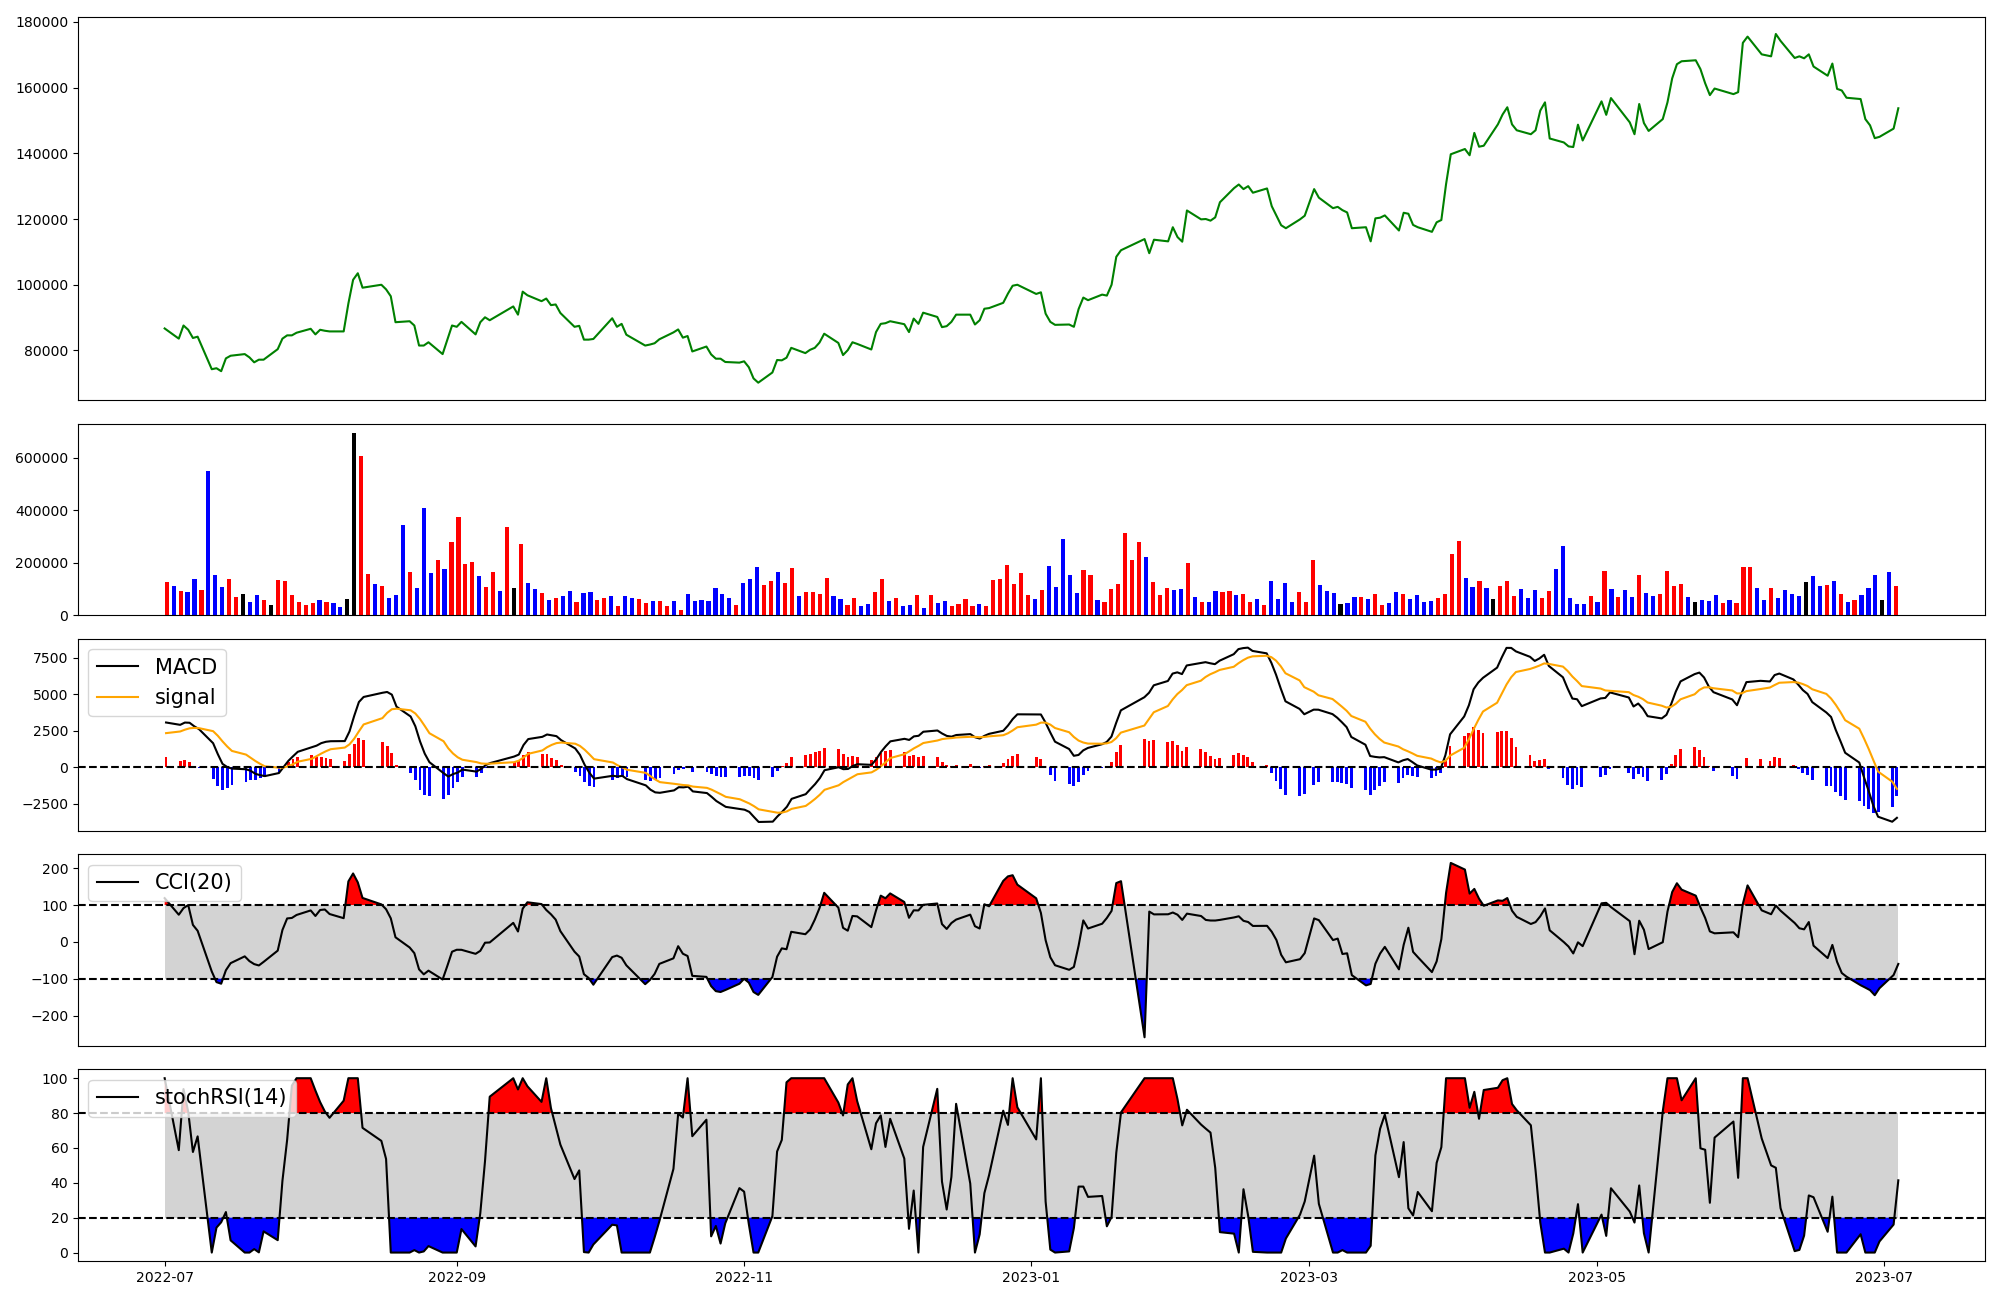Viewport: 2000px width, 1300px height.
Task: Click the 180000 price axis label
Action: click(x=43, y=23)
